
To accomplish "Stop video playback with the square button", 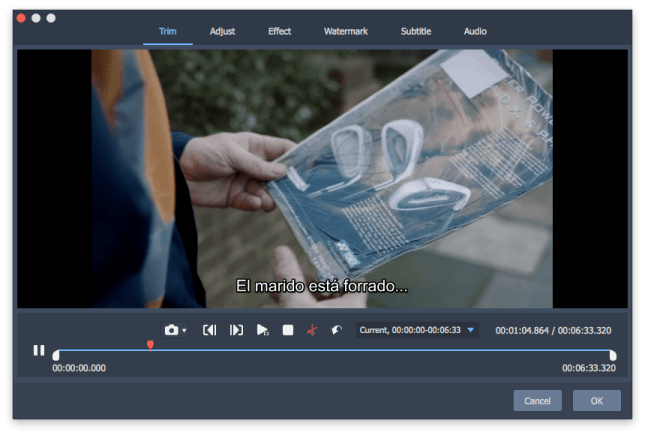I will [288, 330].
